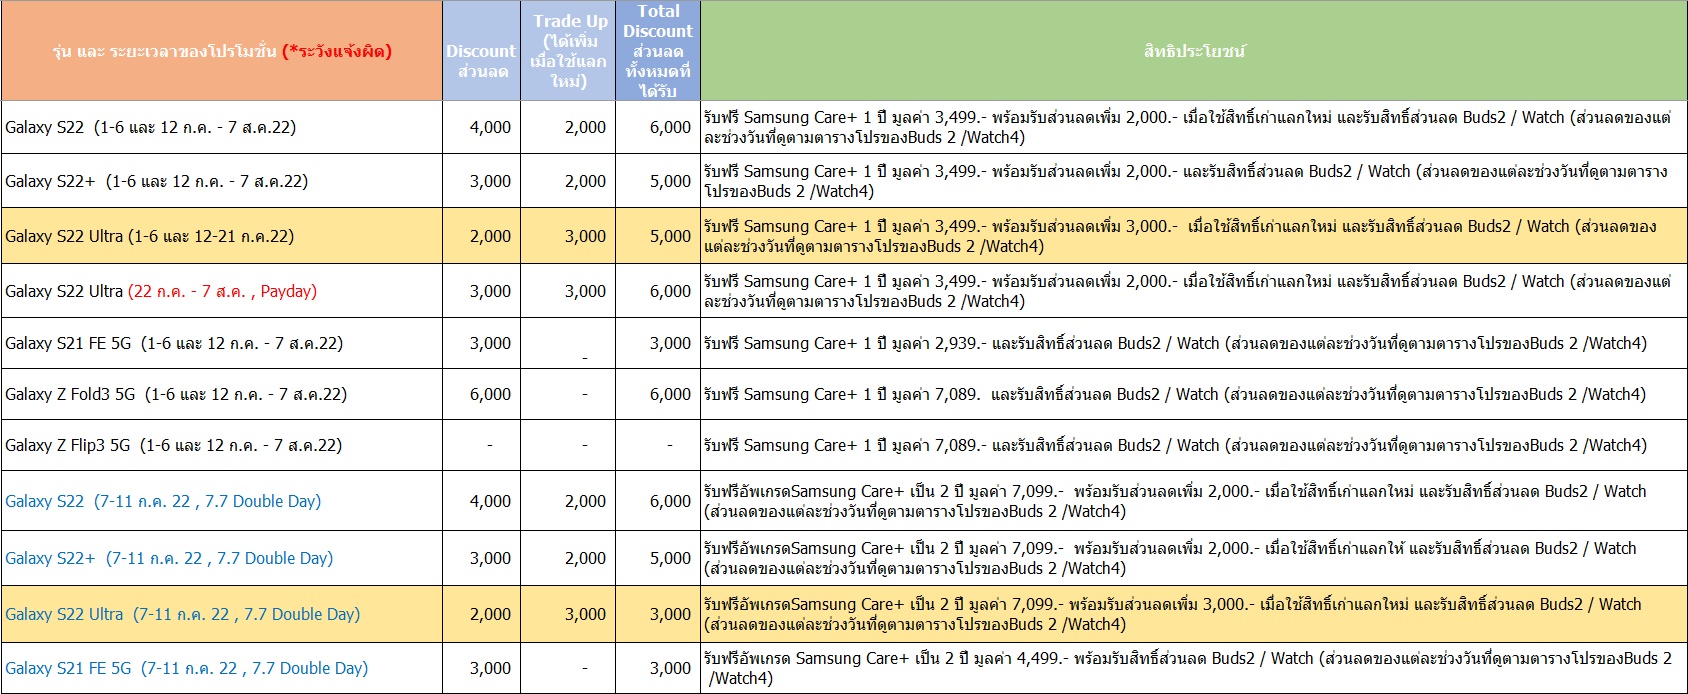
Task: Click benefits text in Galaxy S22 Ultra 12-21 ก.ค. row
Action: pos(1180,236)
